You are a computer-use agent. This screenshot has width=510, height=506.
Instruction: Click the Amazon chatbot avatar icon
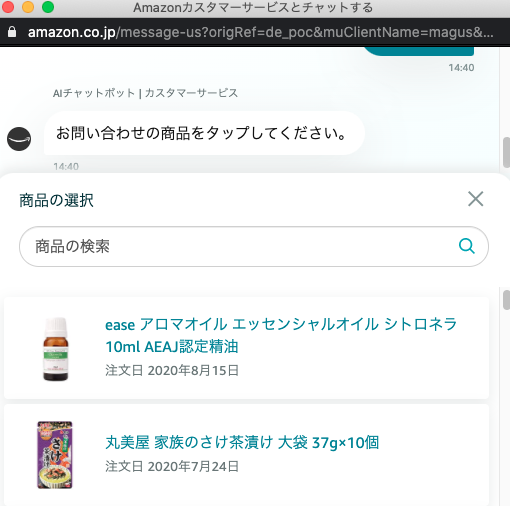click(x=19, y=139)
